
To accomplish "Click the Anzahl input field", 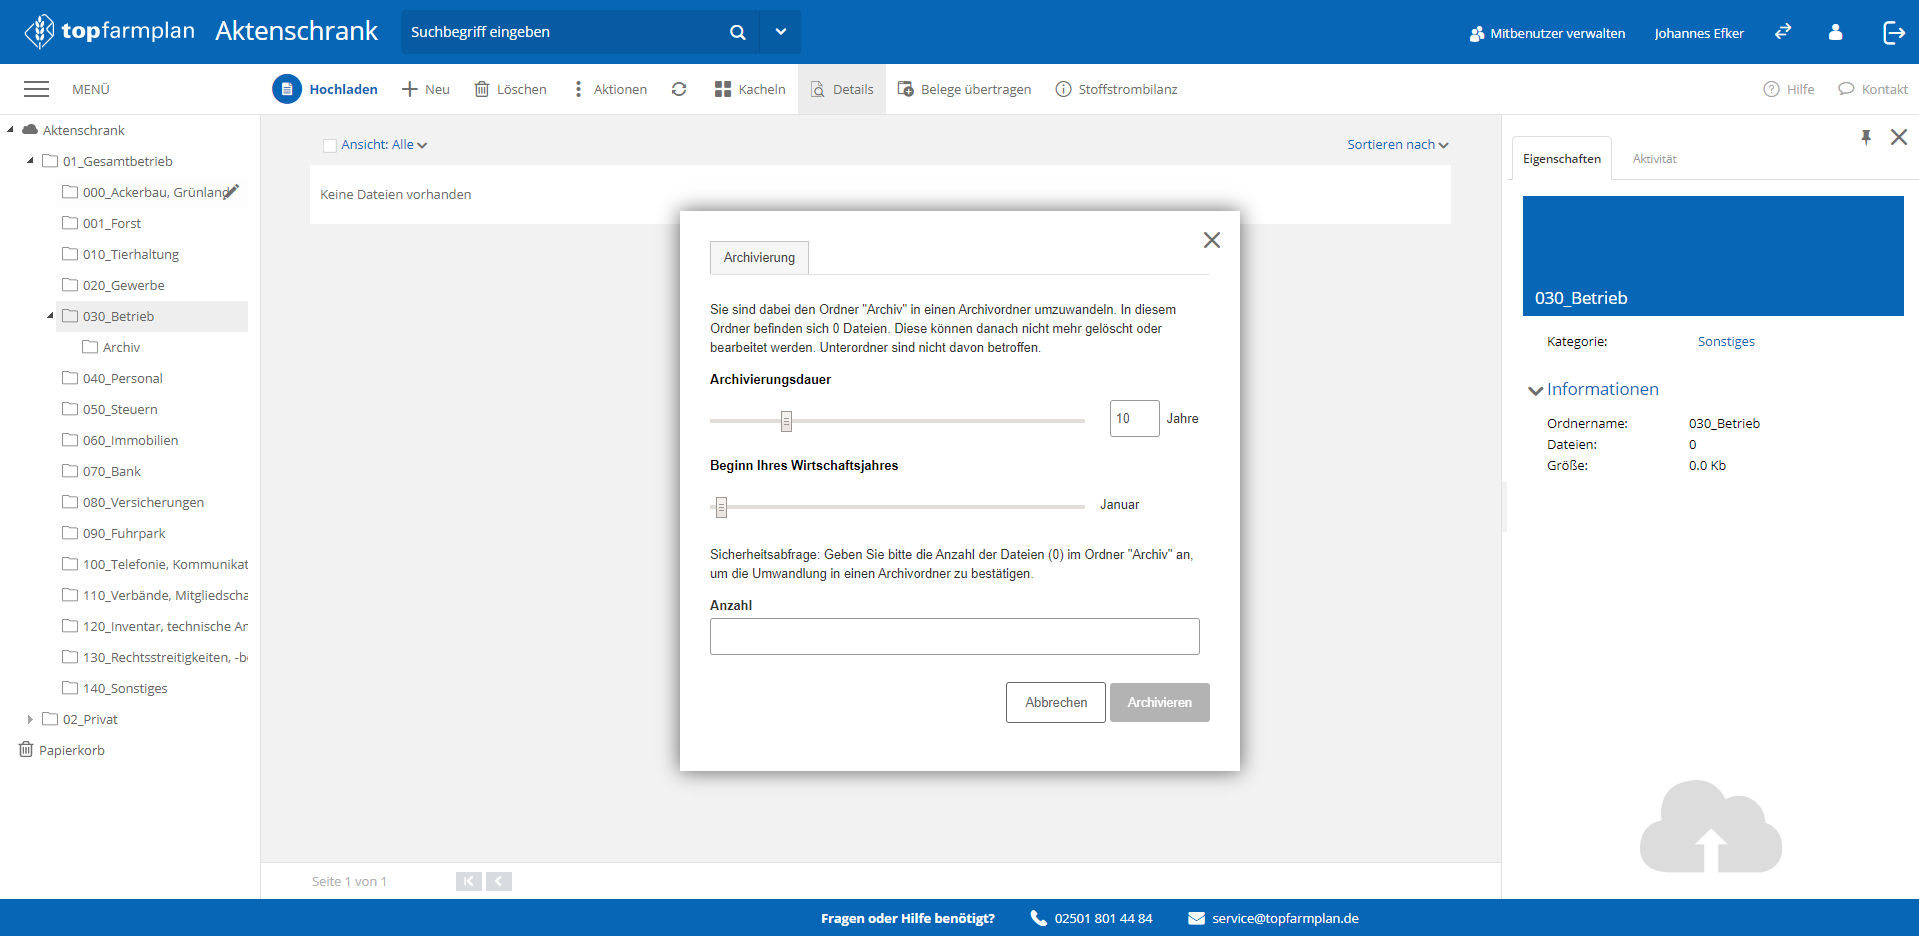I will click(954, 636).
